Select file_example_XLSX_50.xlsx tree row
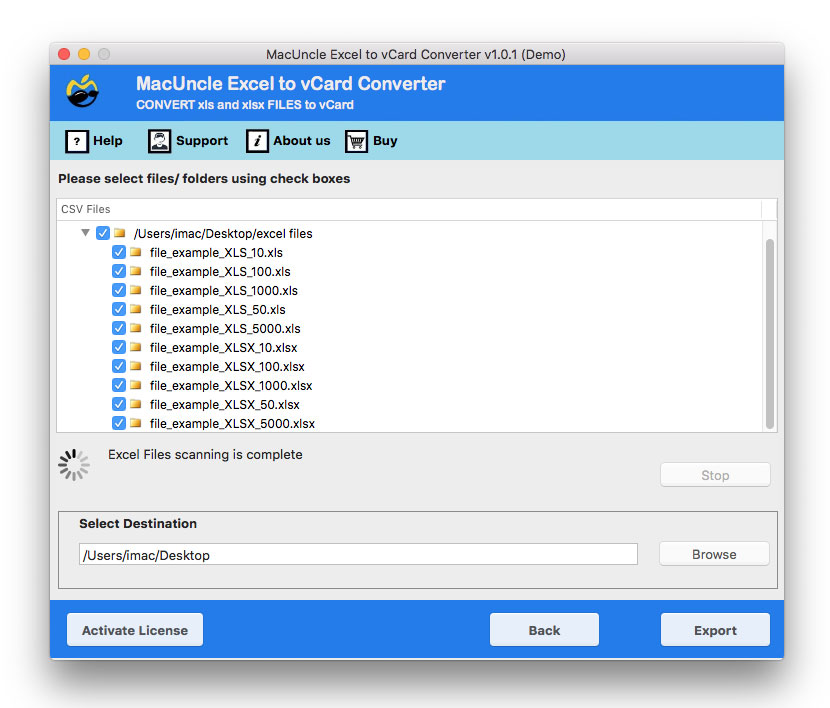 [x=224, y=404]
